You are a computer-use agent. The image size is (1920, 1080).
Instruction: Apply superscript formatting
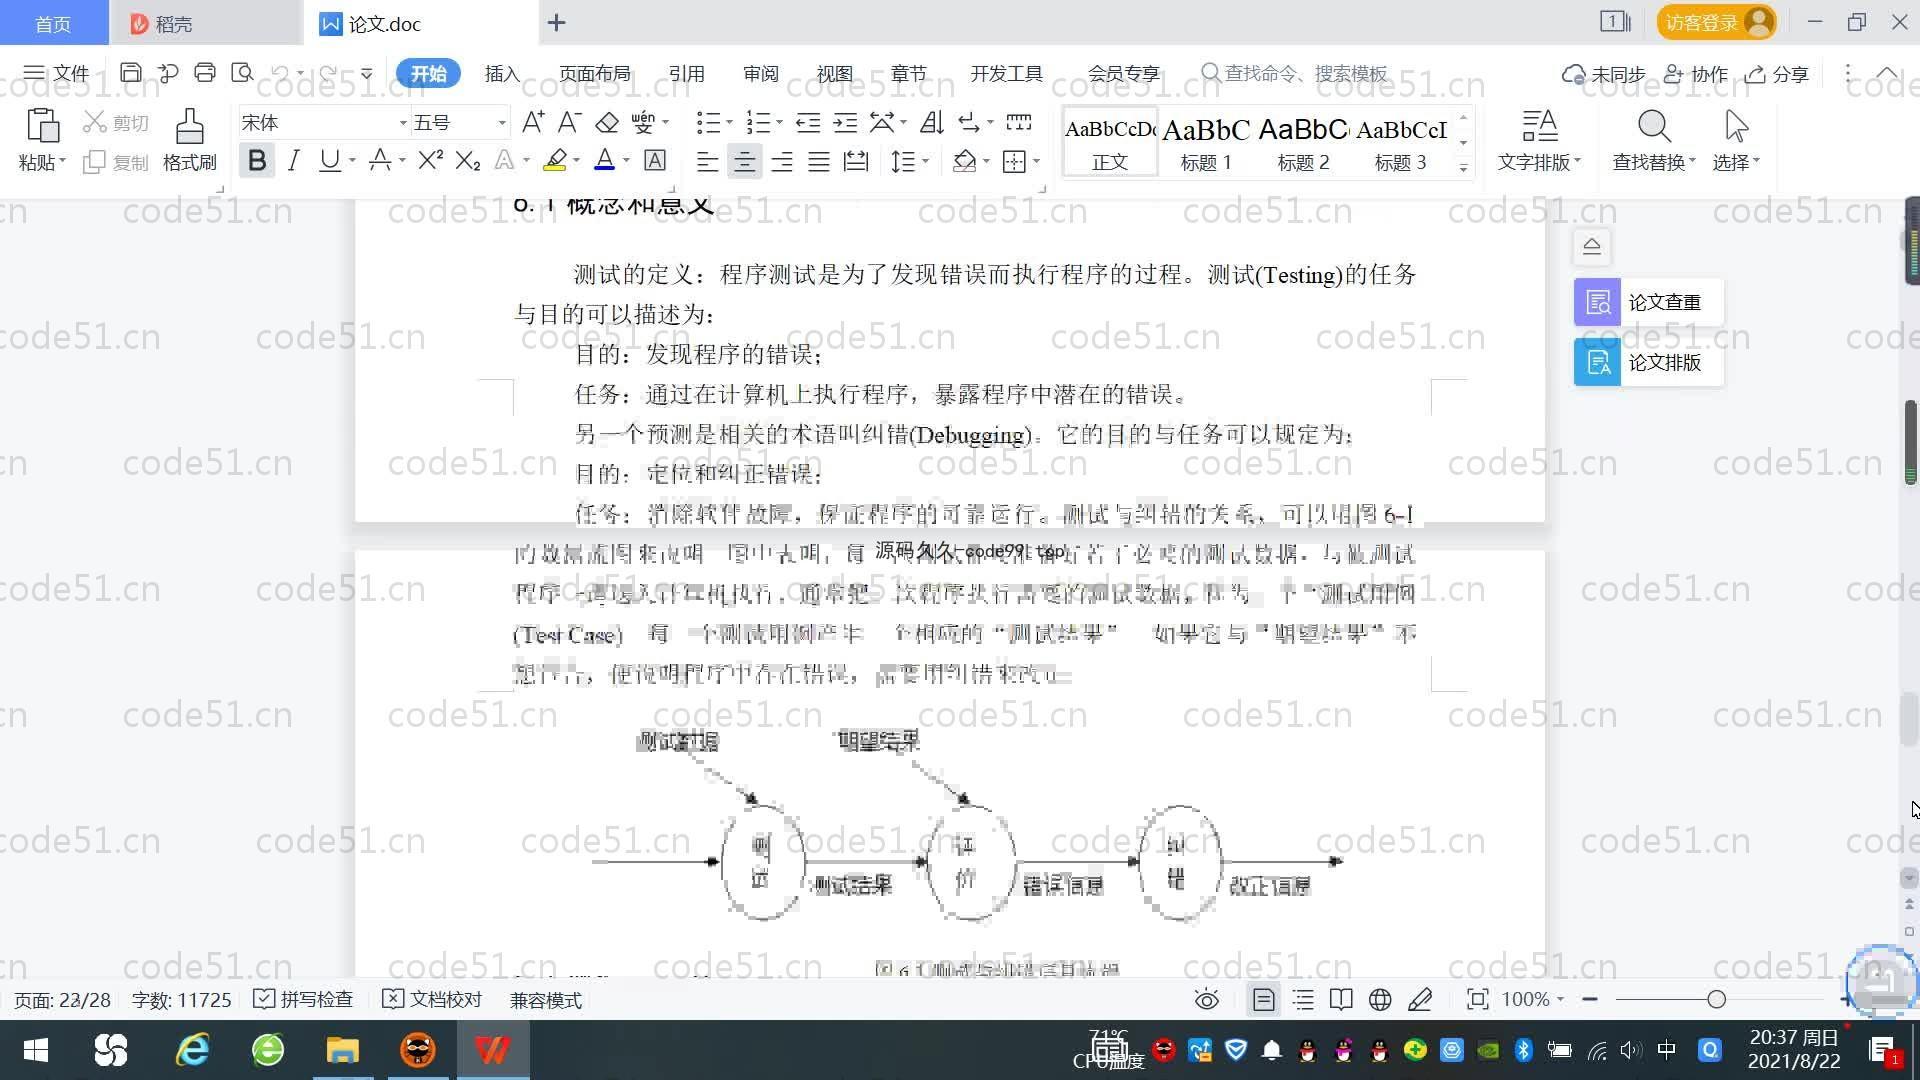(x=430, y=160)
